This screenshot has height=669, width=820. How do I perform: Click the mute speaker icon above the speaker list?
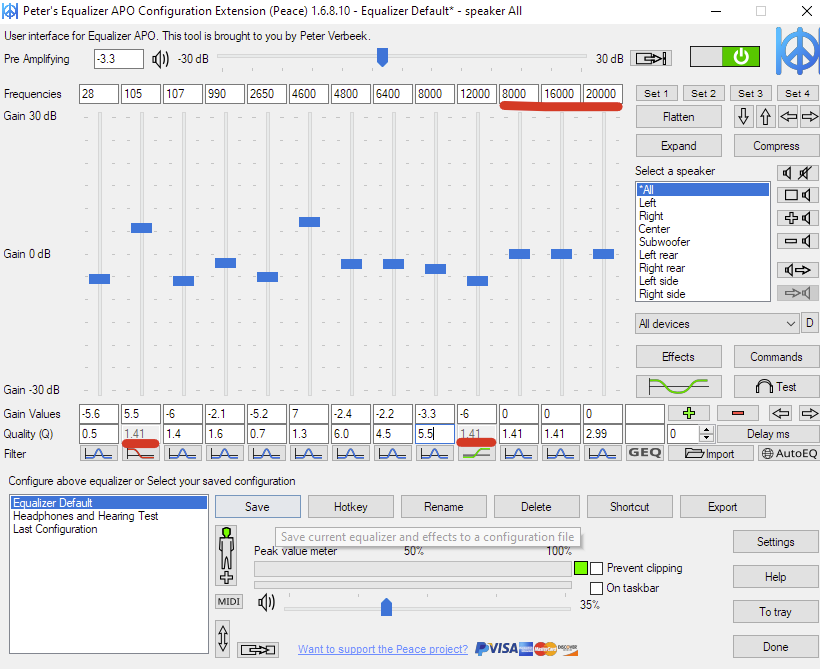coord(798,173)
